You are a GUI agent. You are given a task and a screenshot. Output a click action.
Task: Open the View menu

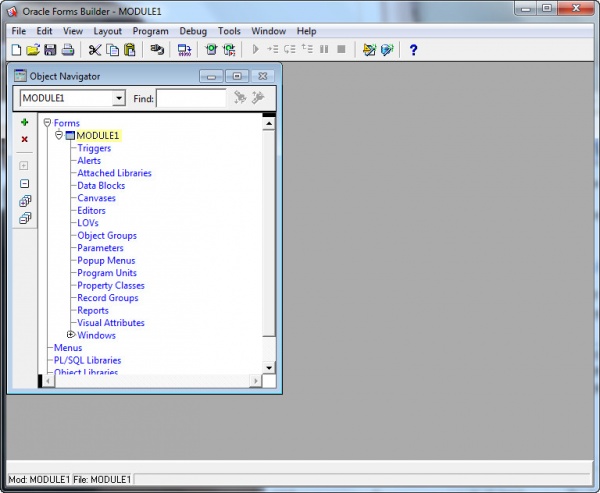73,31
